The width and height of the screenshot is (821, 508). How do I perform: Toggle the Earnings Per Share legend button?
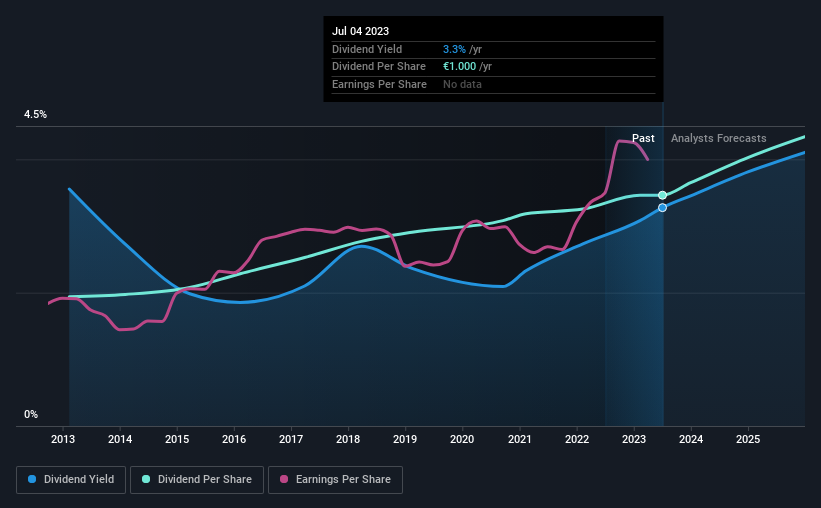pos(335,480)
